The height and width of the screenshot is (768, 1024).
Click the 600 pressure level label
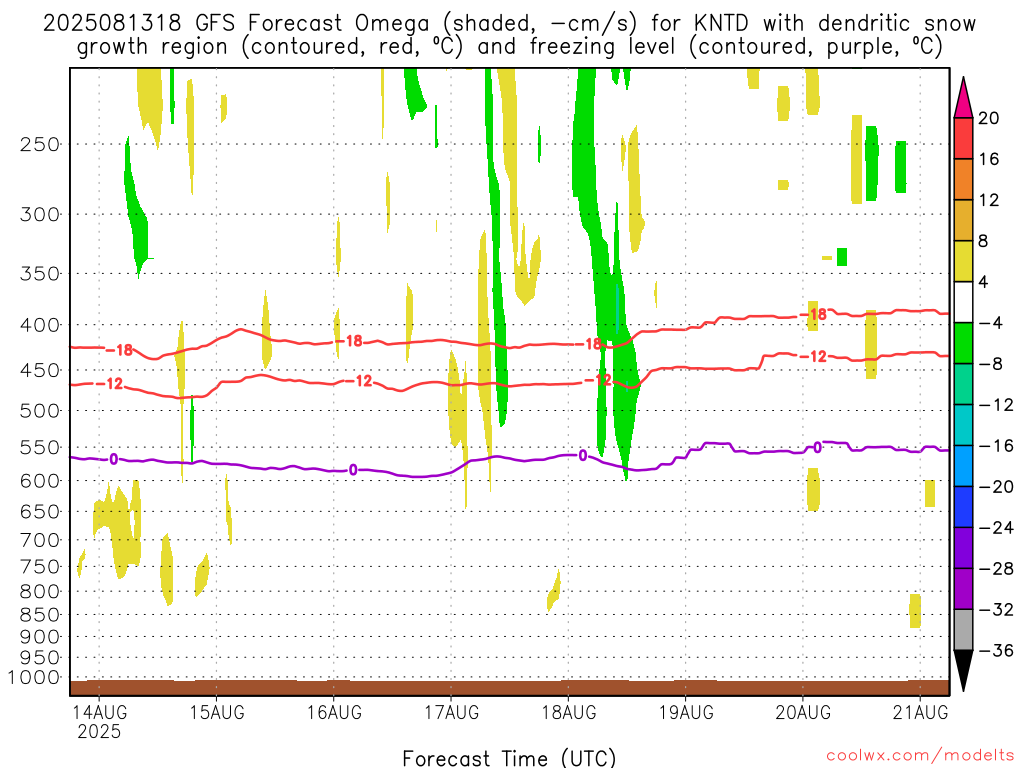click(x=40, y=481)
